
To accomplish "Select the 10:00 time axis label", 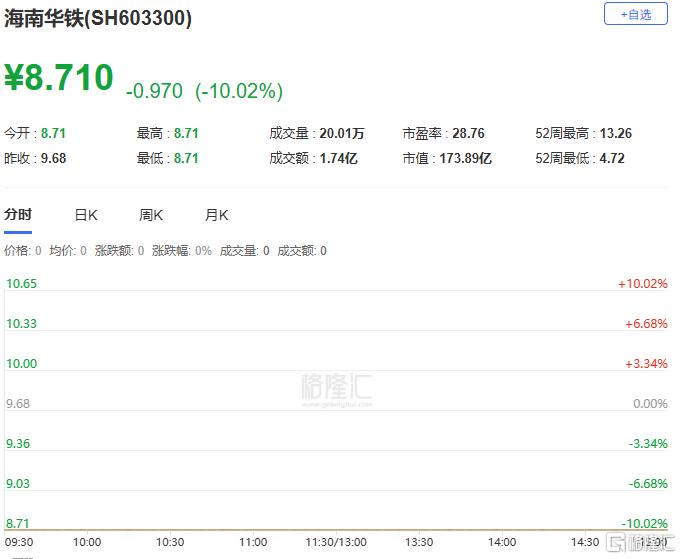I will click(x=88, y=541).
